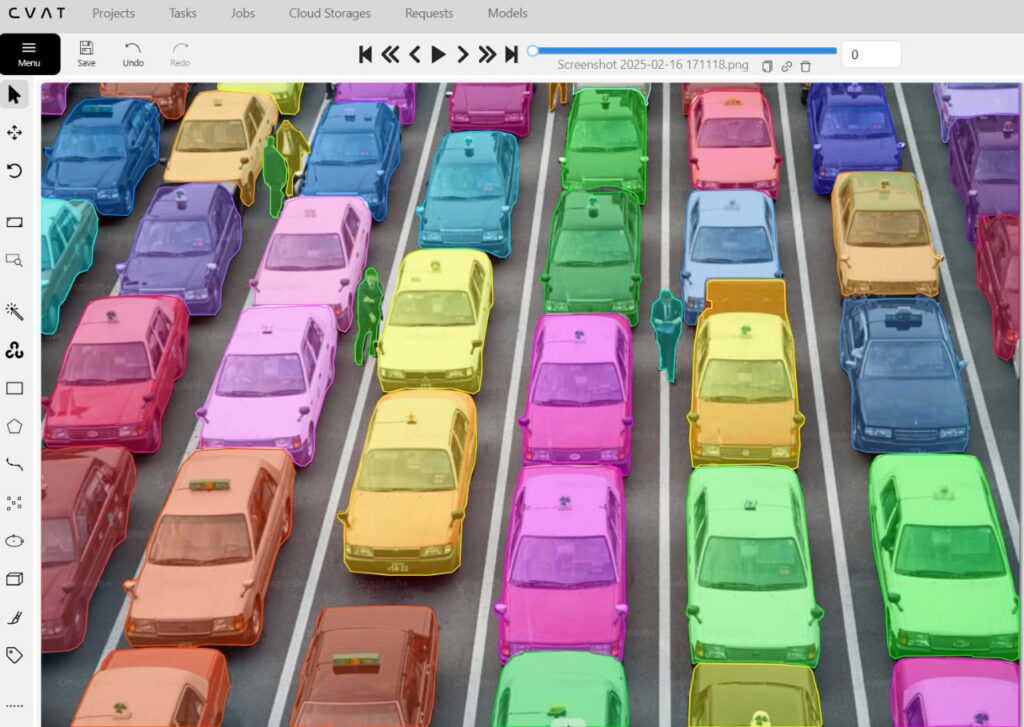
Task: Open the Setup tag tool
Action: click(14, 655)
